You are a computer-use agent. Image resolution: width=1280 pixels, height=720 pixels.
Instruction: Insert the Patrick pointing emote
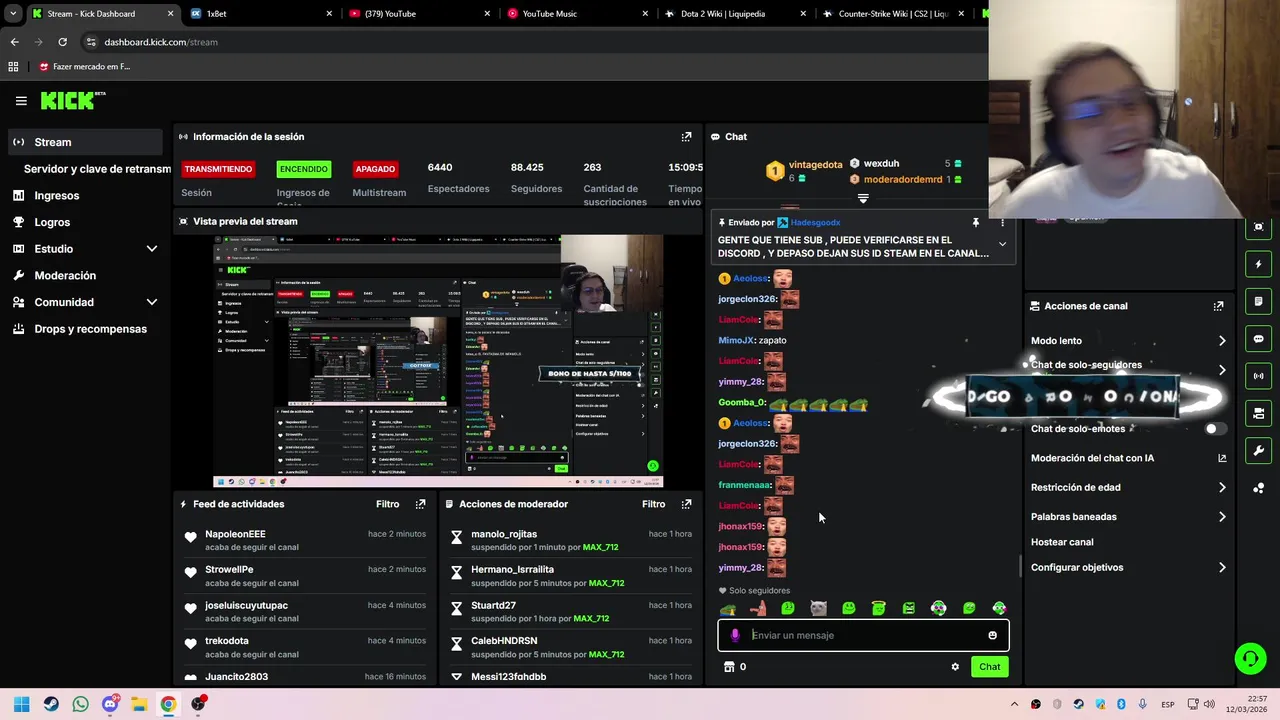(758, 608)
